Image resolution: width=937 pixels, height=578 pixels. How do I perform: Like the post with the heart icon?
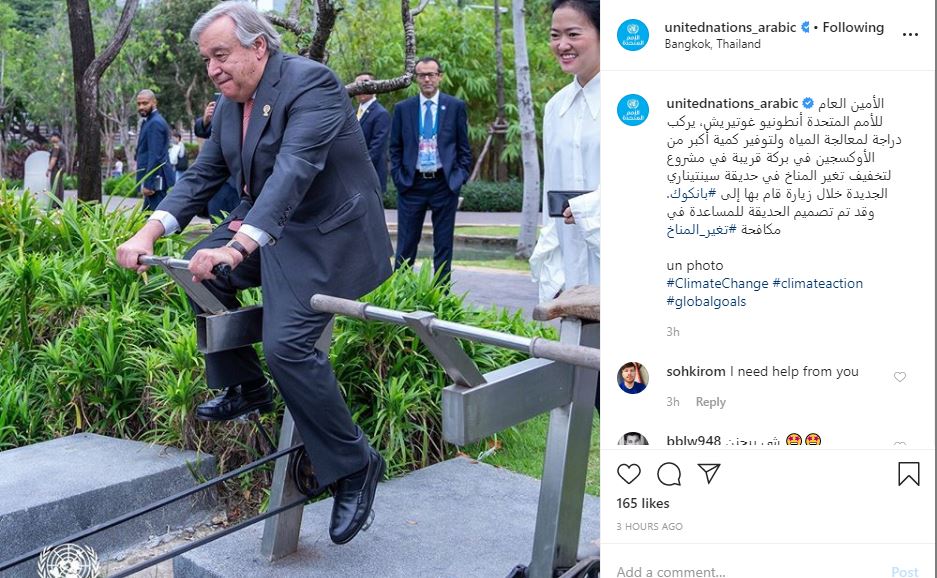click(629, 474)
